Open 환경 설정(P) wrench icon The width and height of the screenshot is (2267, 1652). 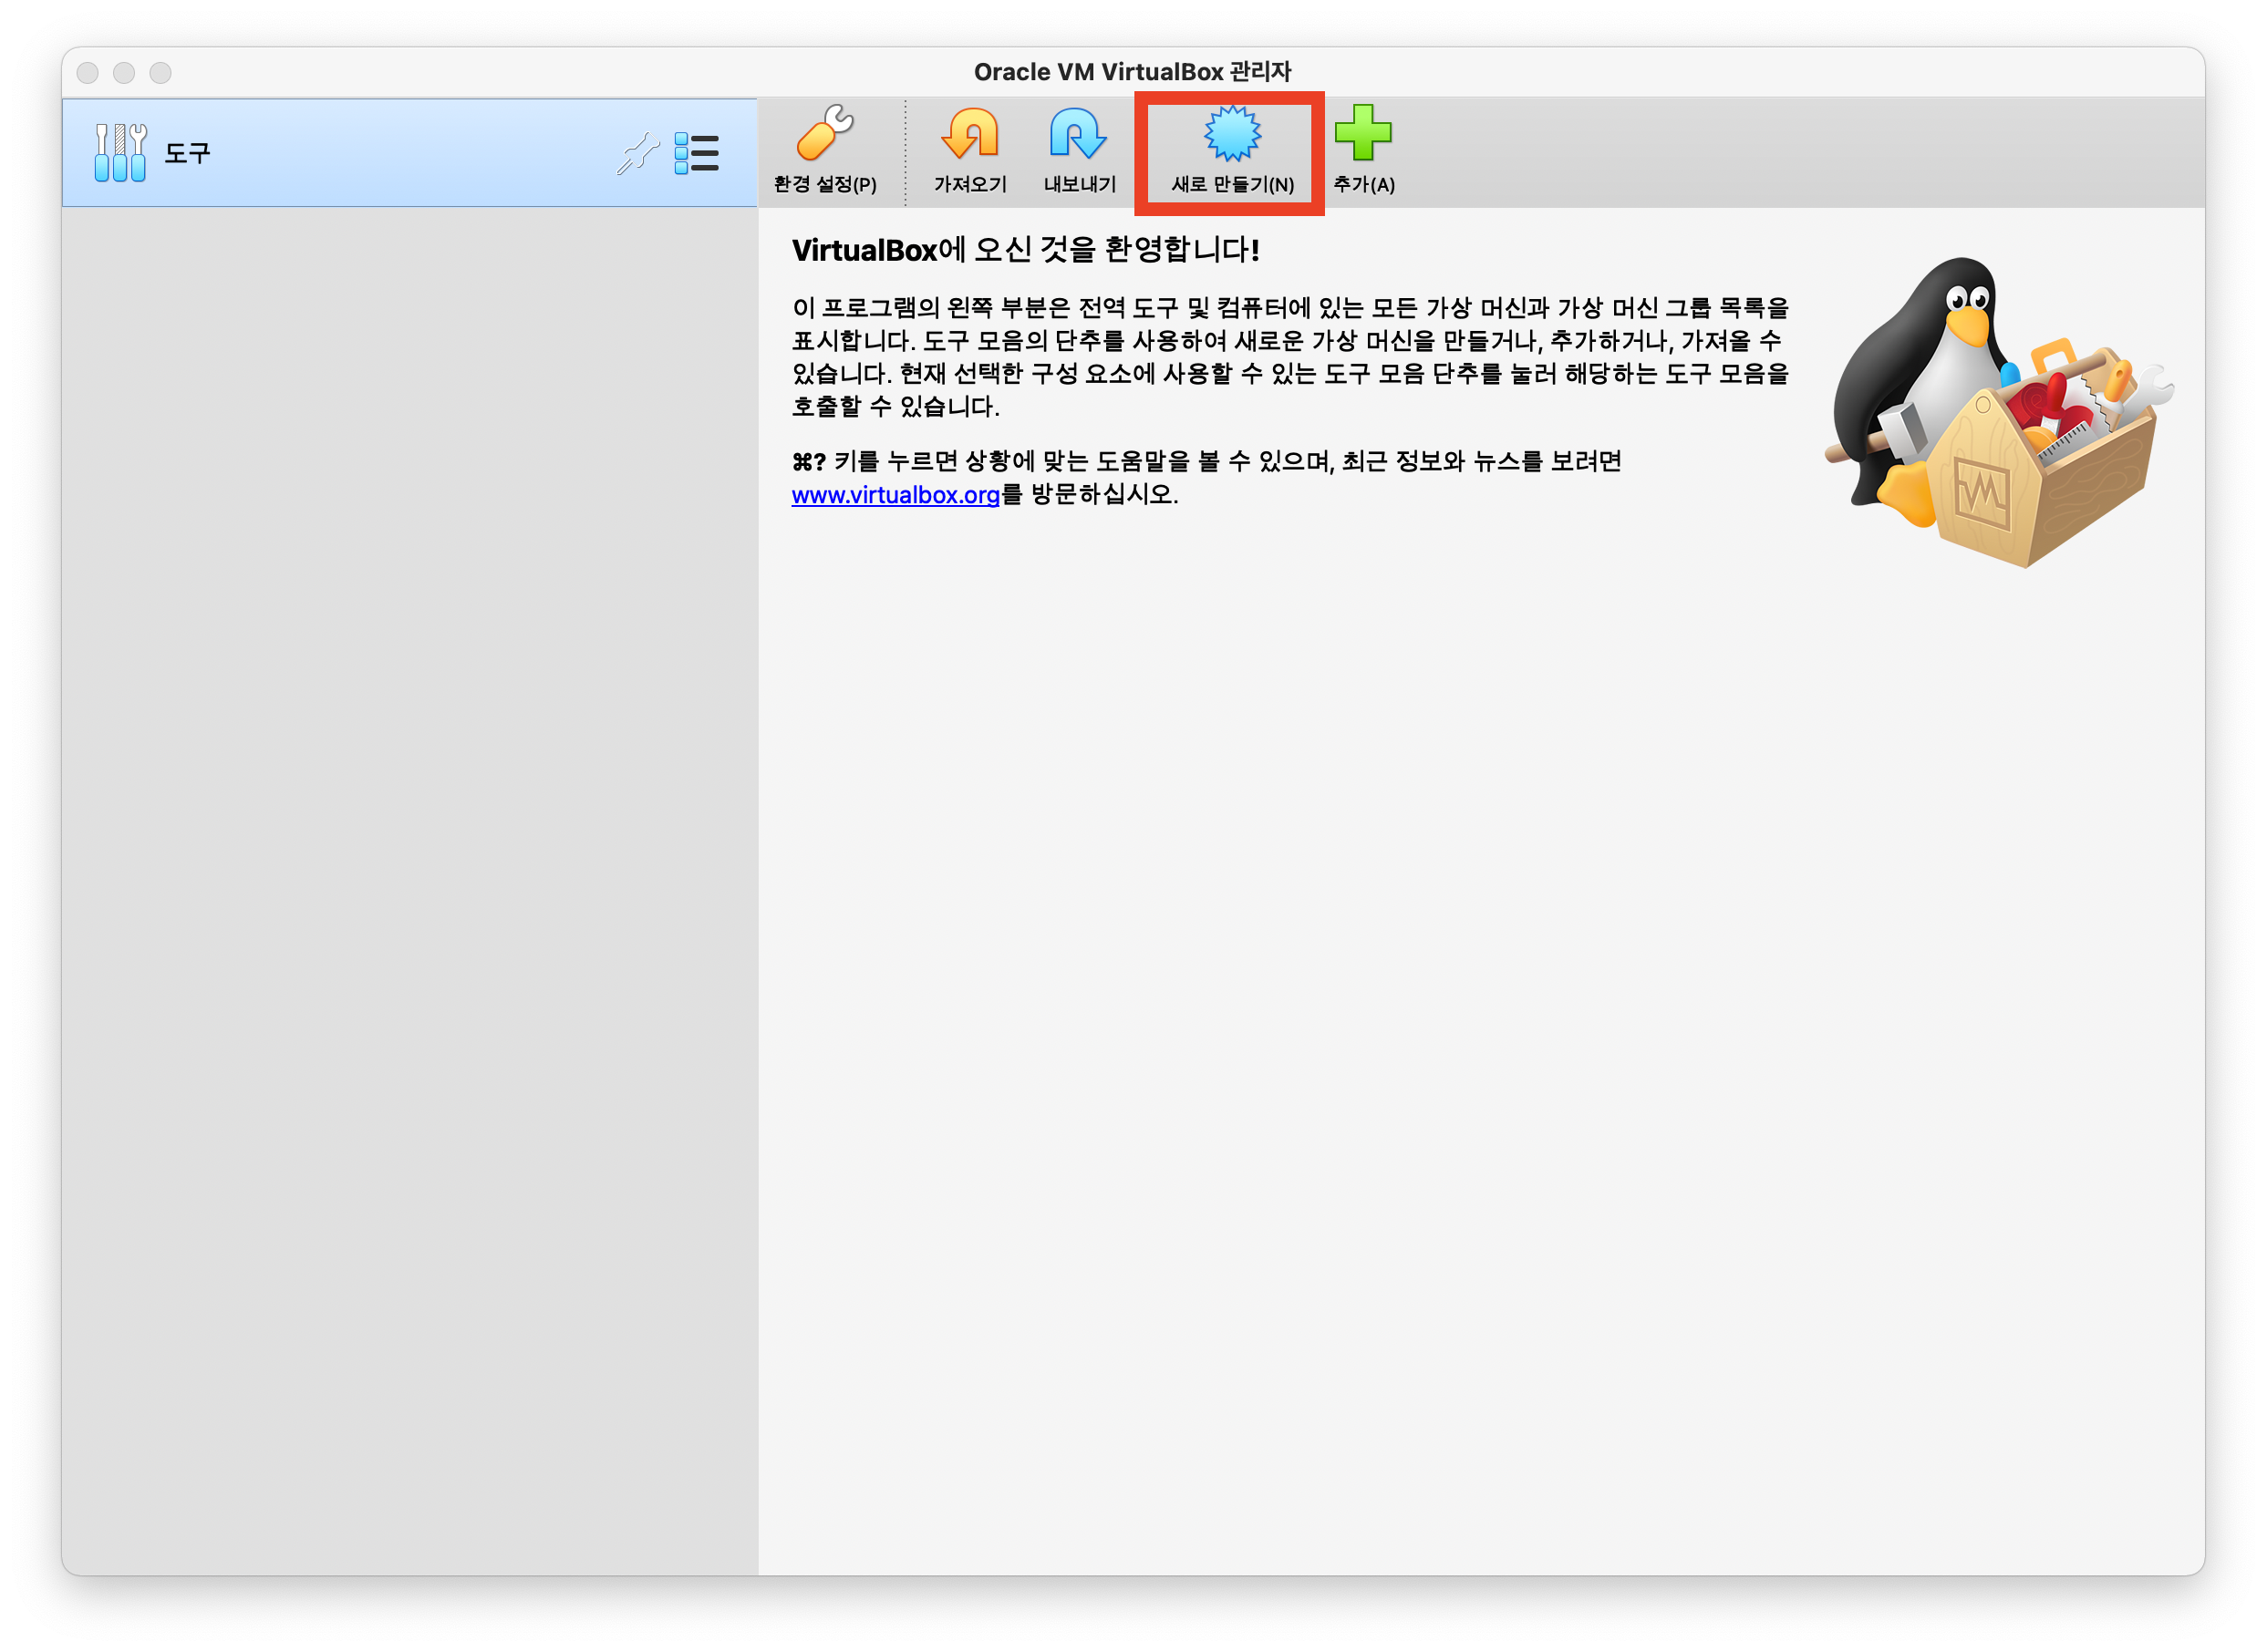coord(824,134)
